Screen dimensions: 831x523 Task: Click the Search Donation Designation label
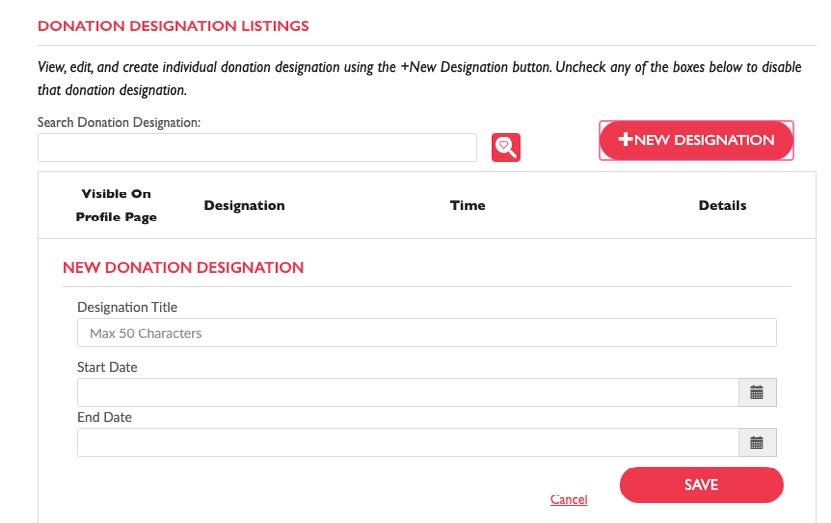coord(119,122)
